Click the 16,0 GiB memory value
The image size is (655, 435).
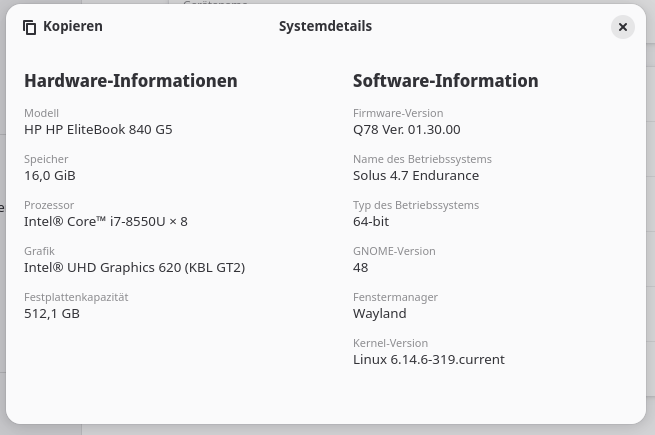click(x=50, y=175)
